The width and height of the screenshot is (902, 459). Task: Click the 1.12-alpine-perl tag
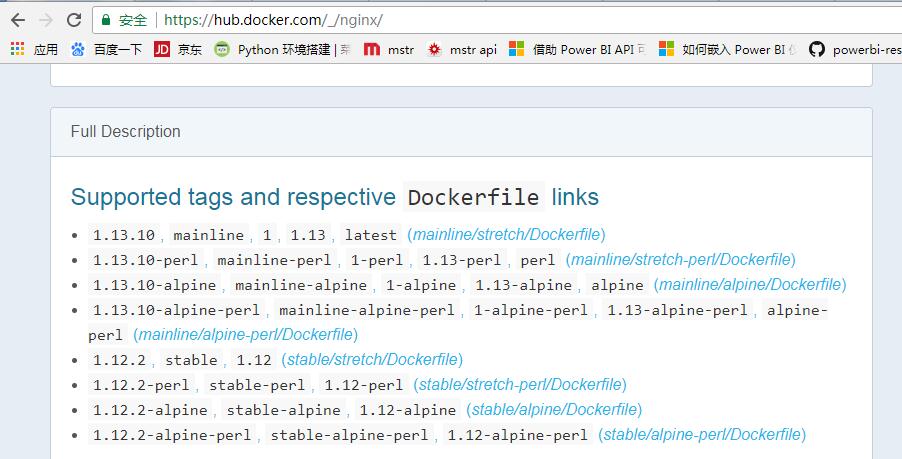518,435
